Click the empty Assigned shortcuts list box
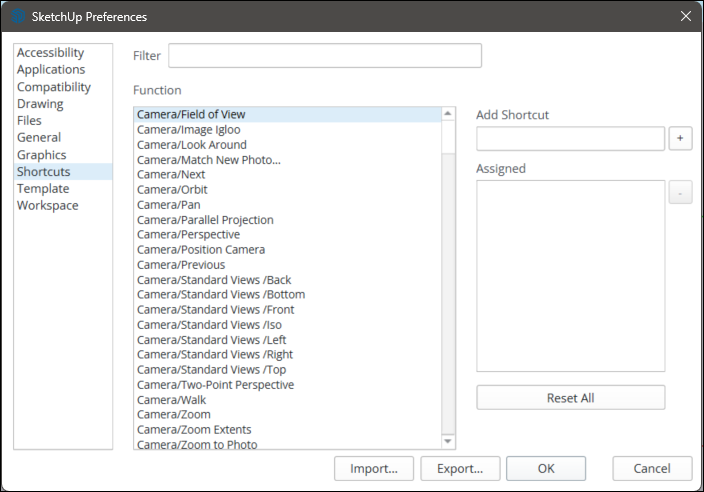Image resolution: width=704 pixels, height=492 pixels. click(570, 276)
